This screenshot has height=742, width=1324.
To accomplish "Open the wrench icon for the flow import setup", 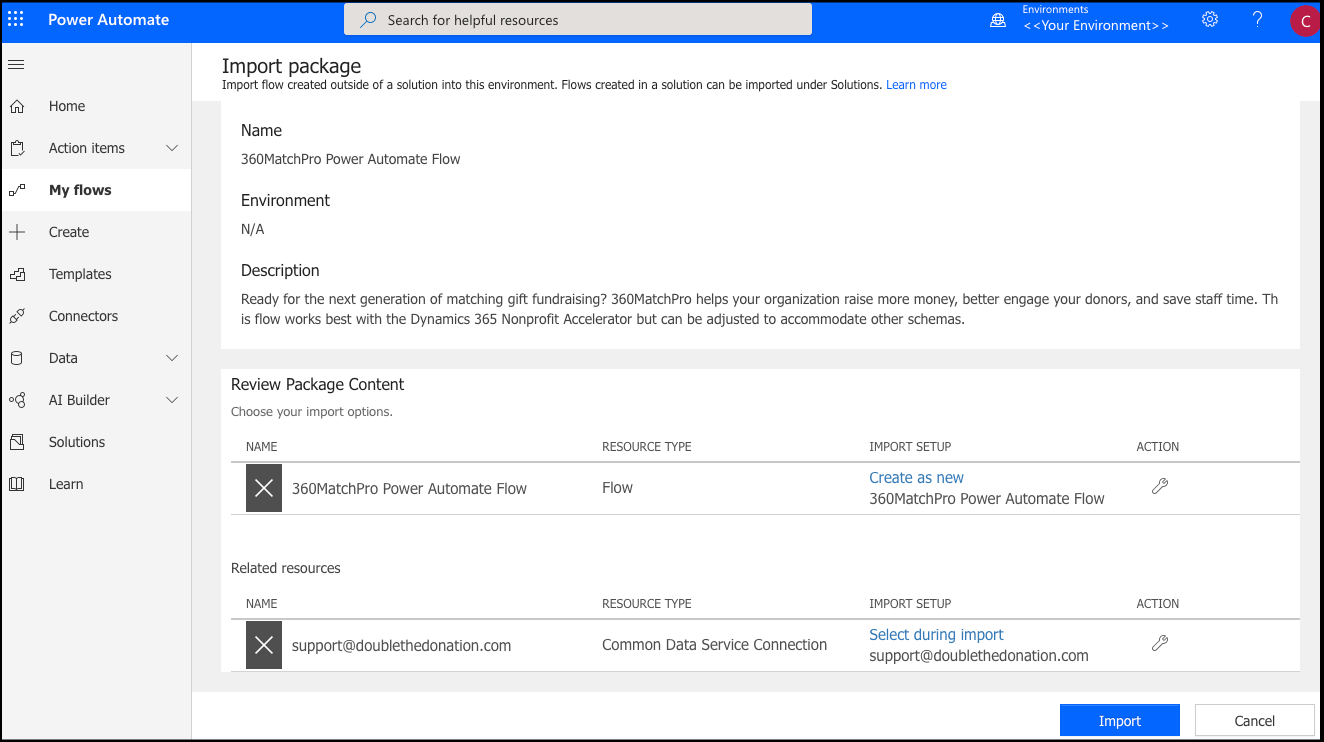I will (x=1160, y=487).
